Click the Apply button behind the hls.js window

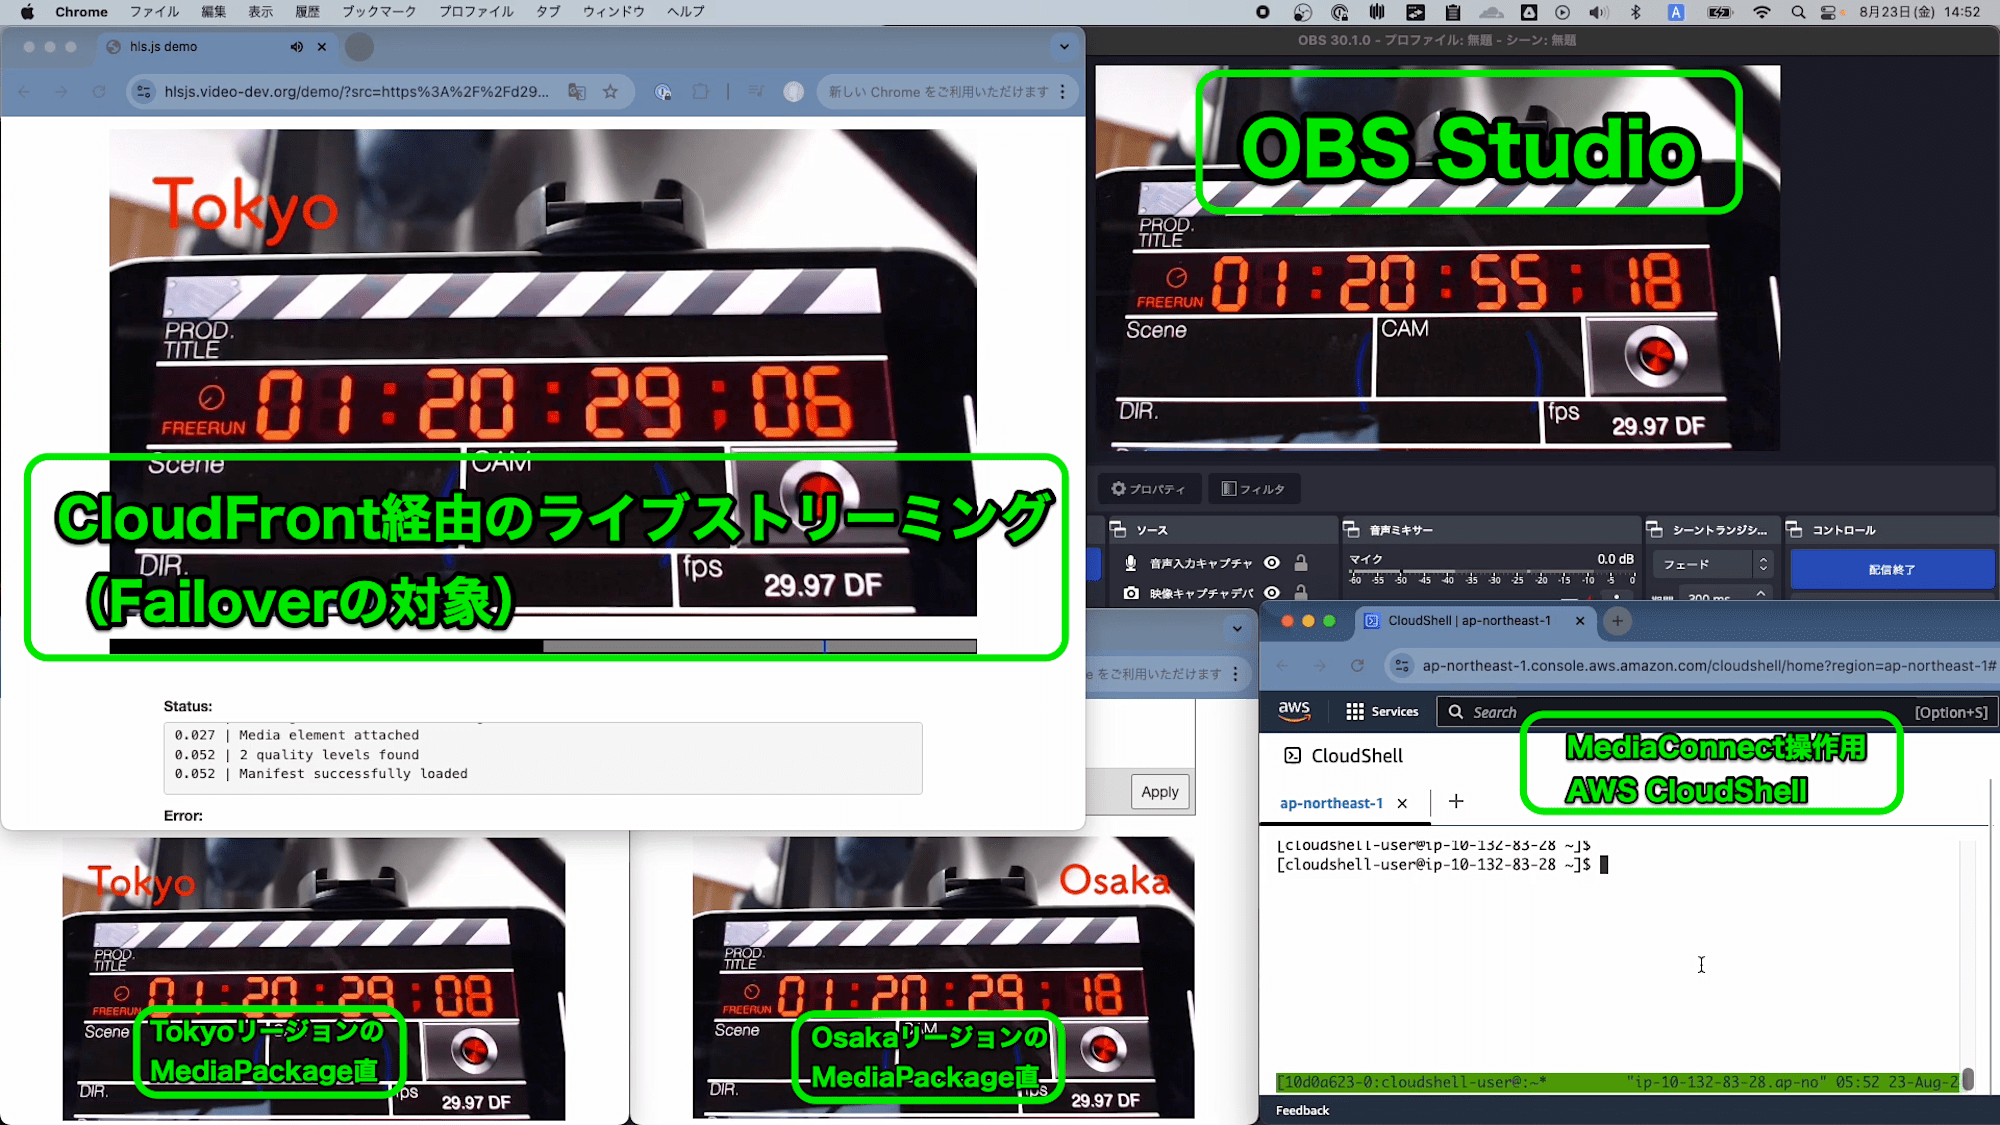coord(1160,792)
